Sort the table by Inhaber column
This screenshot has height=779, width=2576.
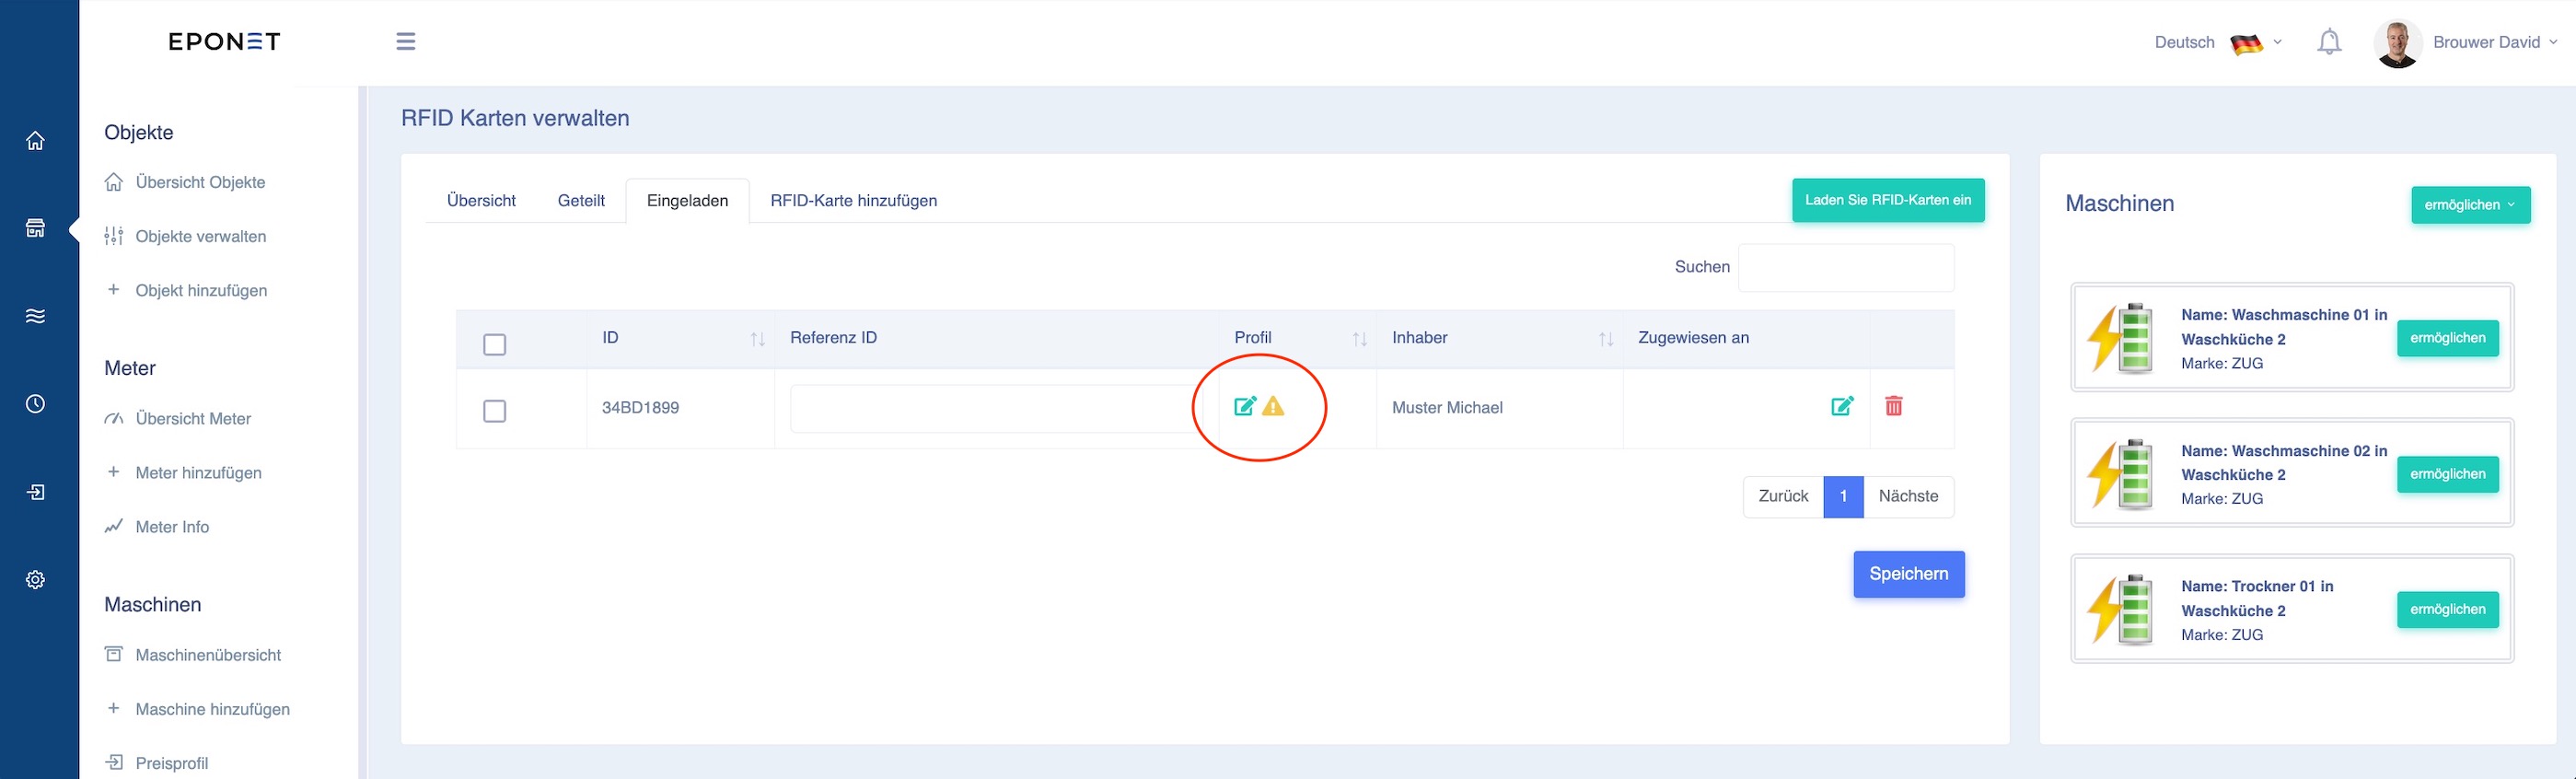pos(1606,339)
